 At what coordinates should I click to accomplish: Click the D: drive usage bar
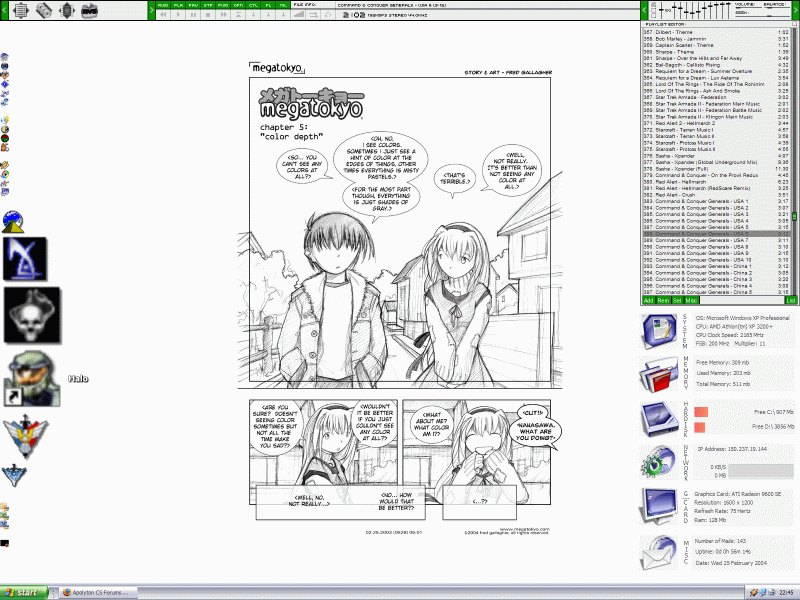tap(699, 428)
